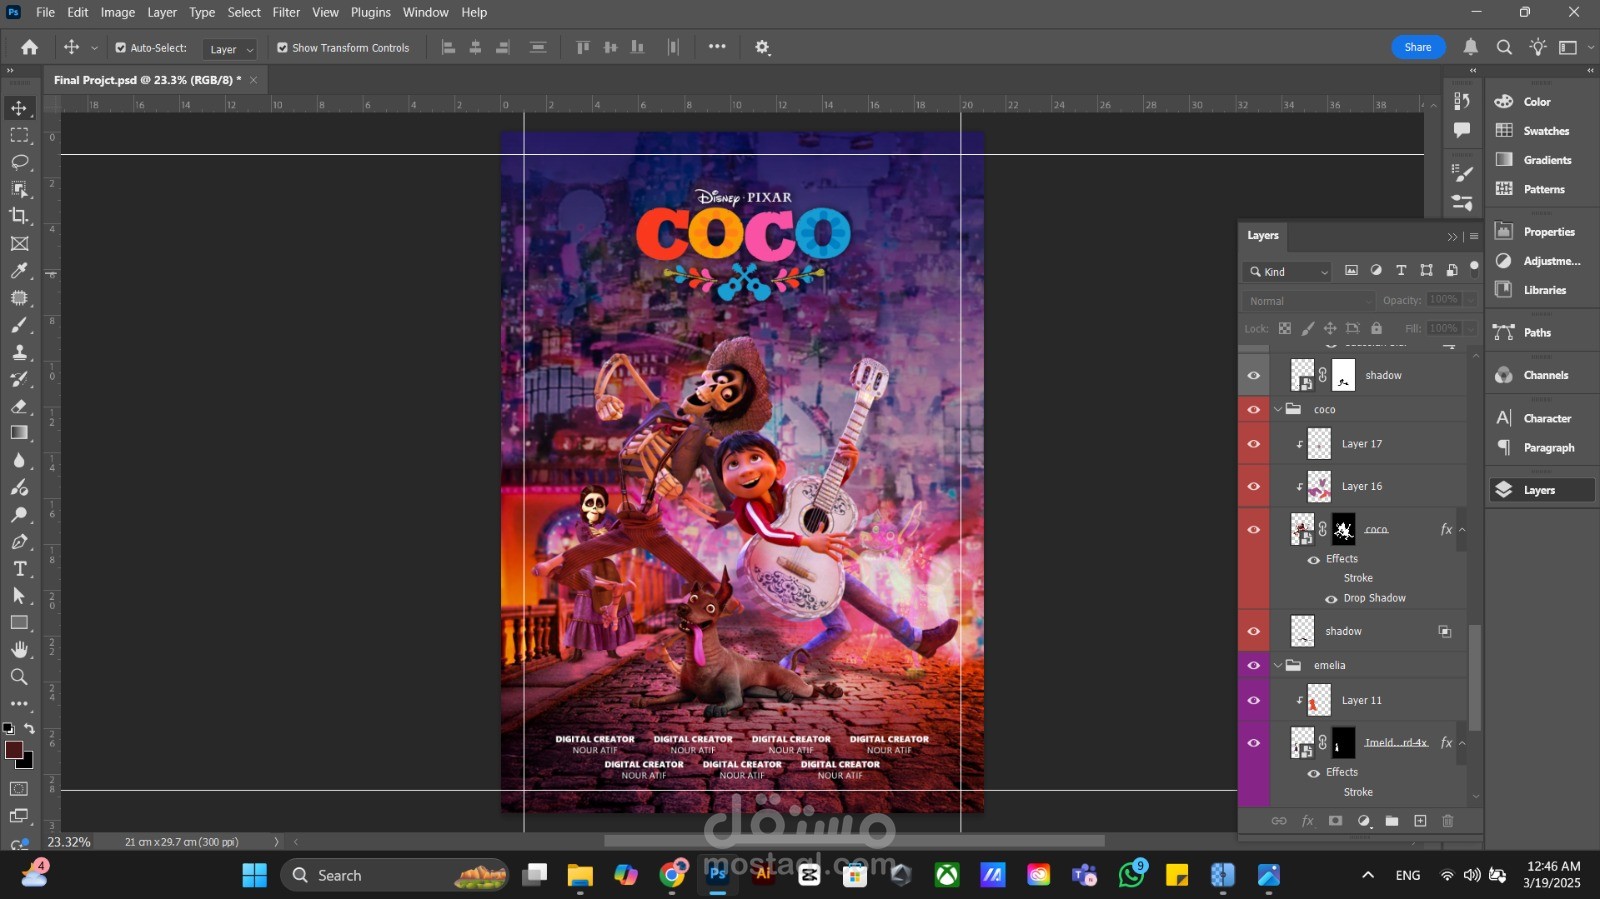This screenshot has width=1600, height=899.
Task: Open the Window menu
Action: (x=426, y=12)
